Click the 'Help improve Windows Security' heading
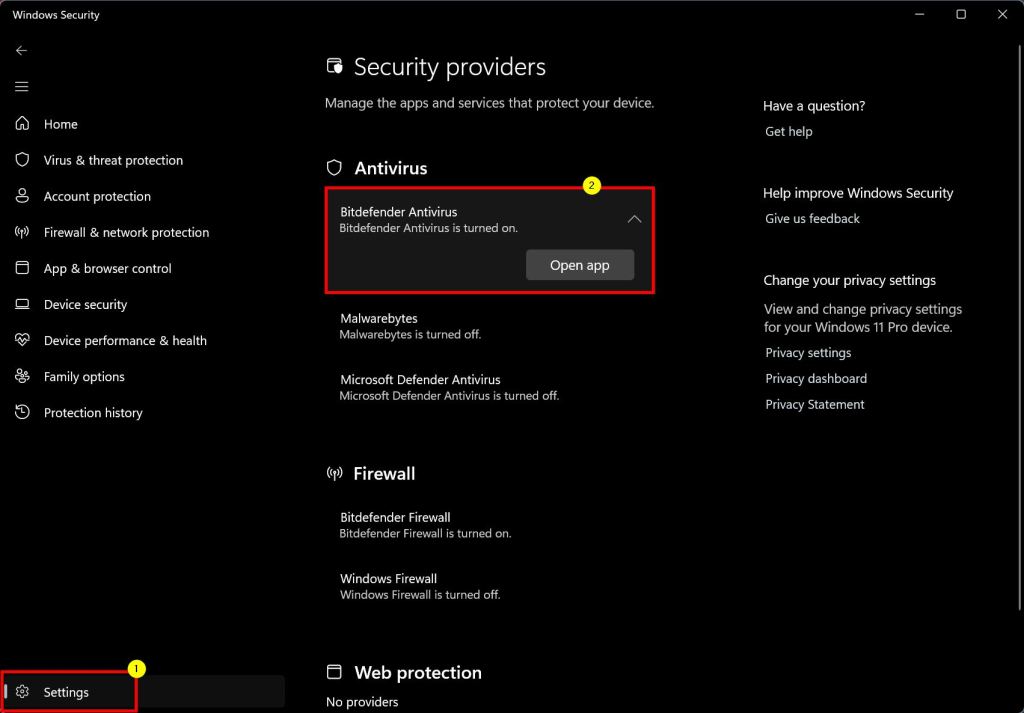1024x713 pixels. (858, 193)
